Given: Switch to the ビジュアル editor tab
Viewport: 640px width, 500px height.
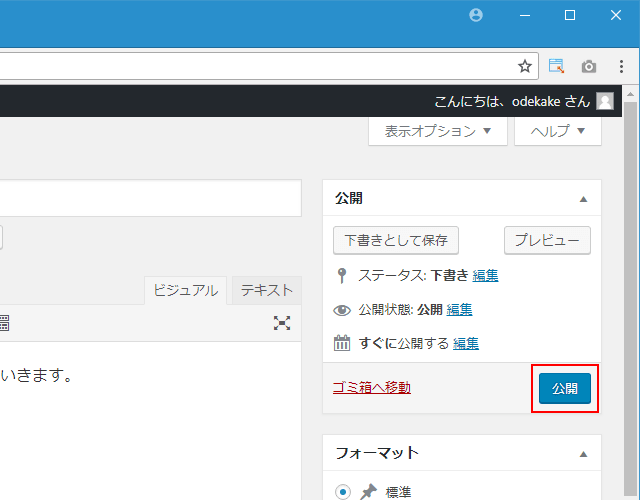Looking at the screenshot, I should pos(186,290).
